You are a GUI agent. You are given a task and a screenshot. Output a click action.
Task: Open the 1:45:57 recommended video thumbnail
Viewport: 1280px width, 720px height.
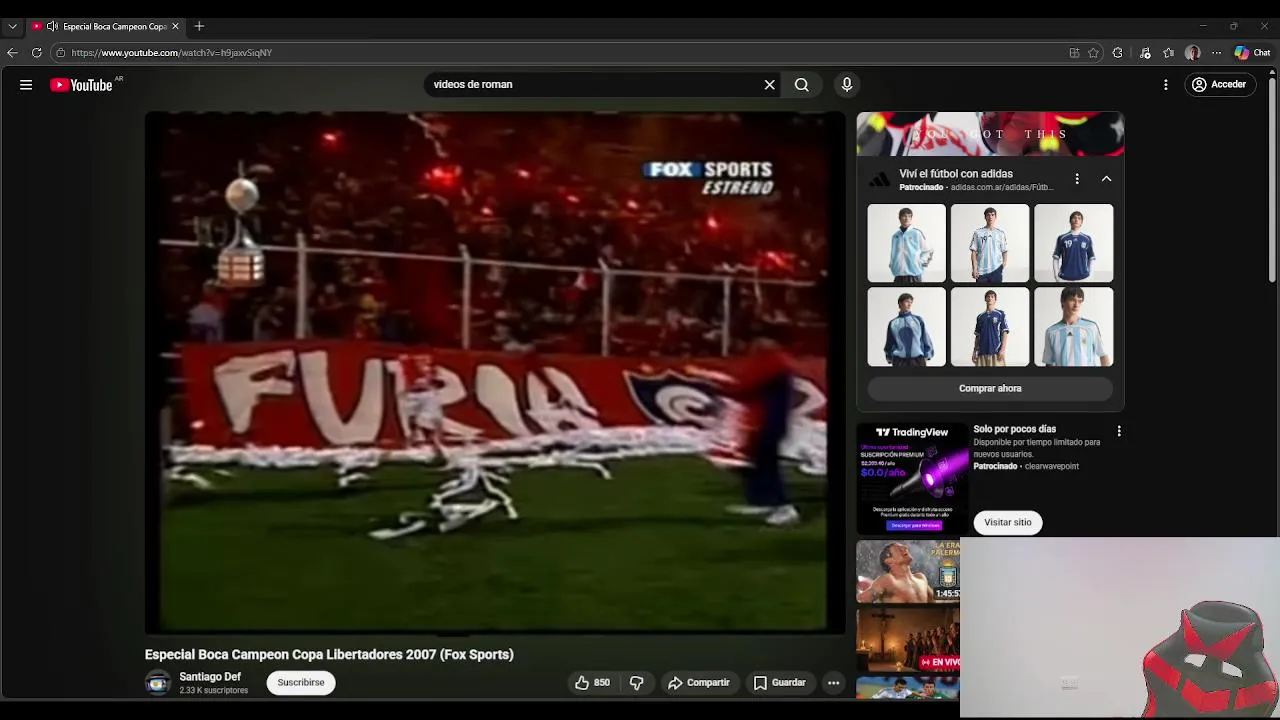pos(908,571)
